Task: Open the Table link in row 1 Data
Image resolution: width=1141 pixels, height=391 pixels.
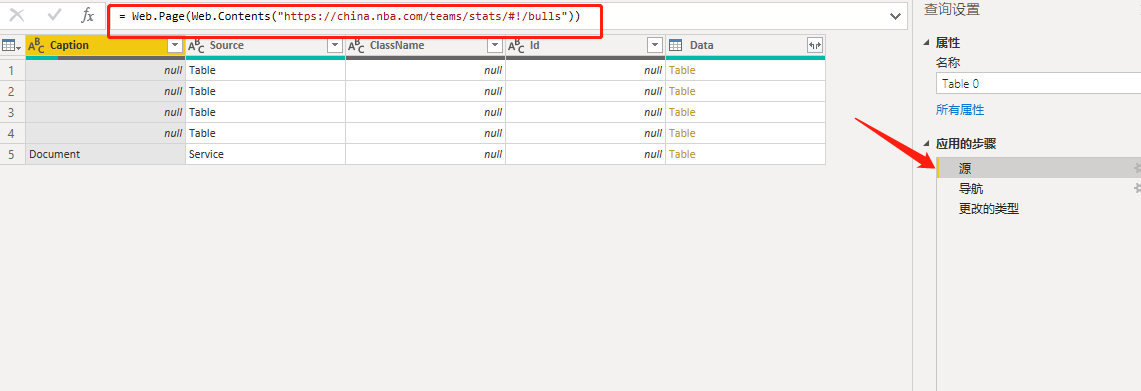Action: [682, 71]
